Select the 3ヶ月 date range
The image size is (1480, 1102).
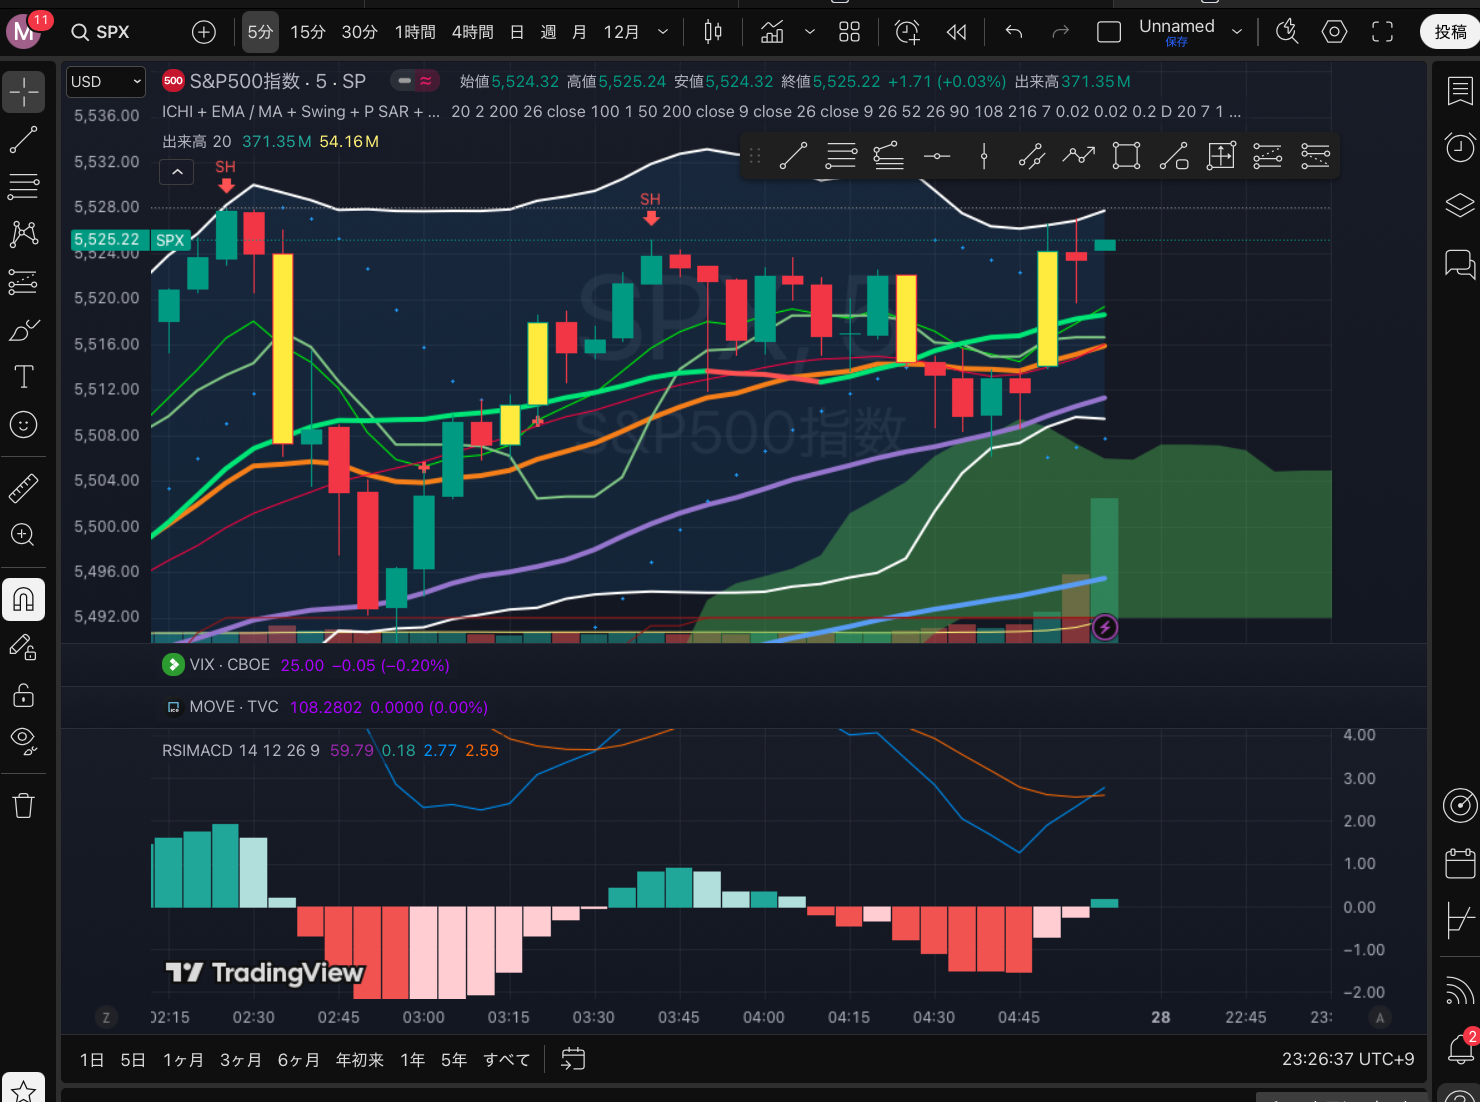point(241,1059)
